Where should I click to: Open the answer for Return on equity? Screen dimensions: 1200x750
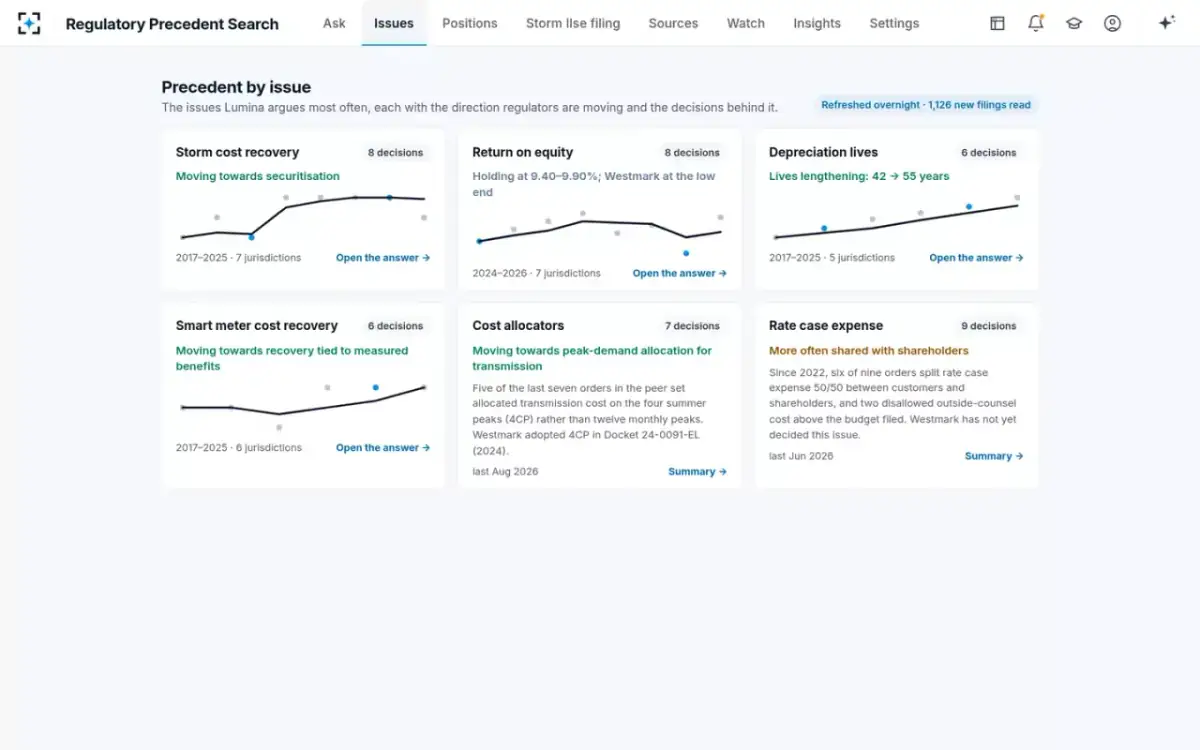[x=680, y=273]
